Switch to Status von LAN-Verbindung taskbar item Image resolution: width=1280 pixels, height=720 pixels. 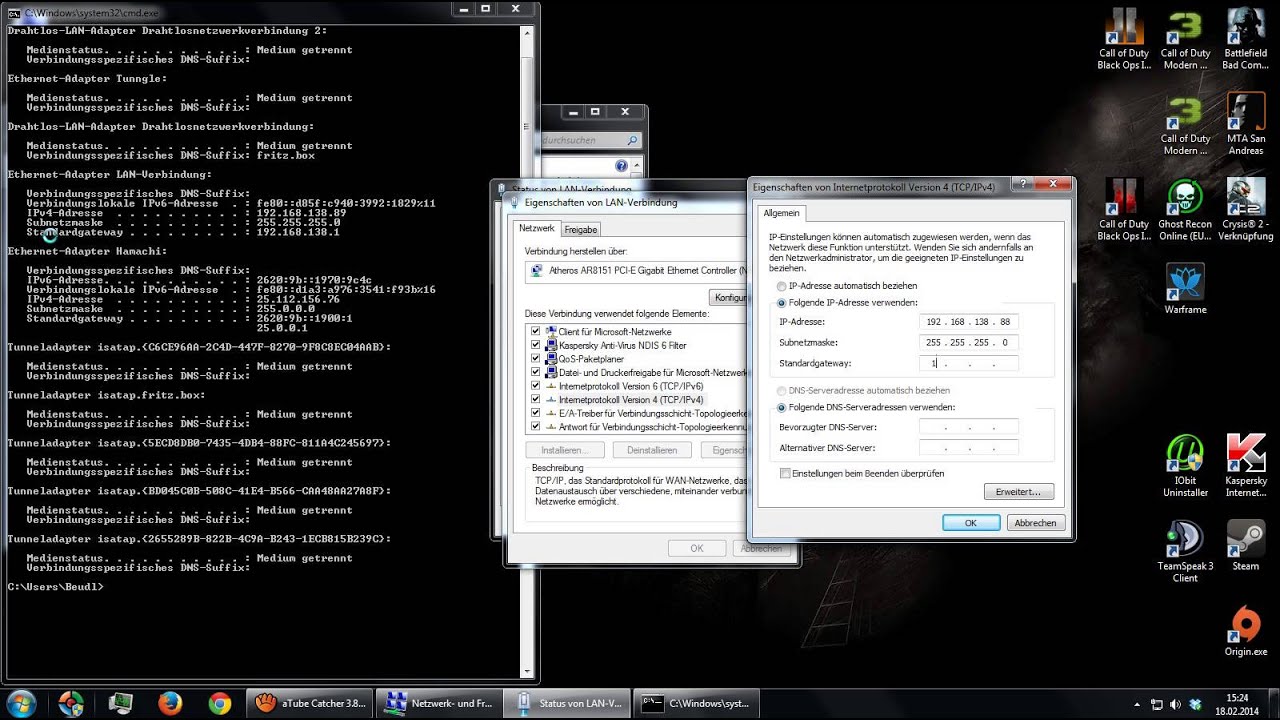point(568,703)
